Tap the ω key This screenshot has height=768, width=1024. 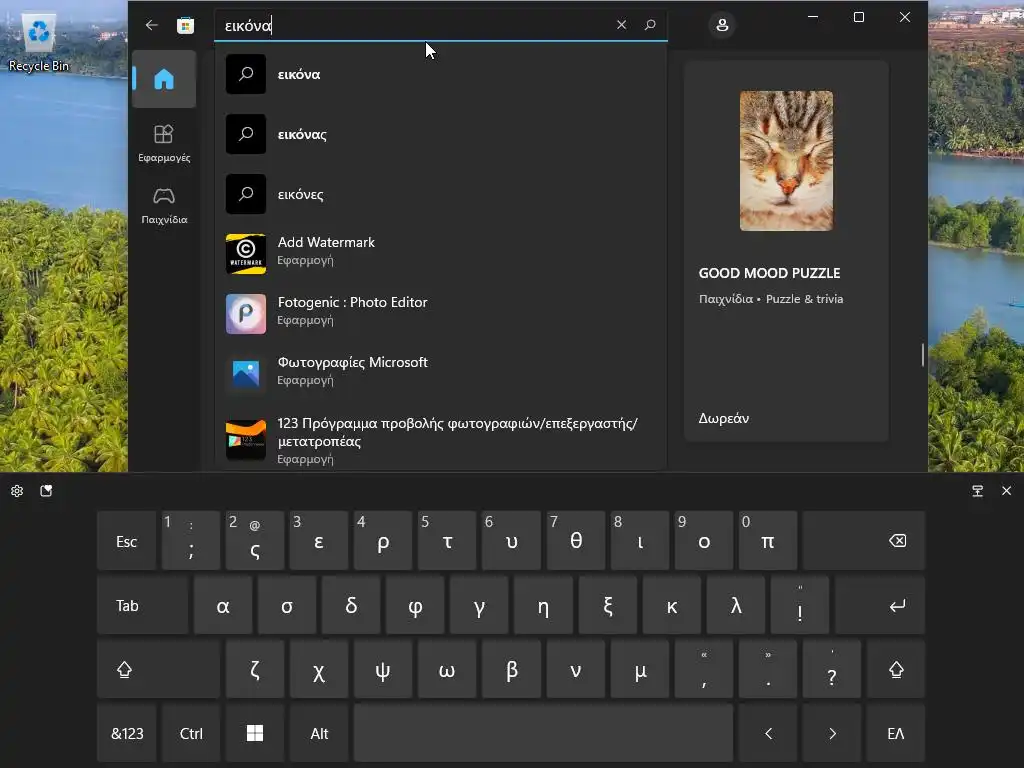coord(447,669)
